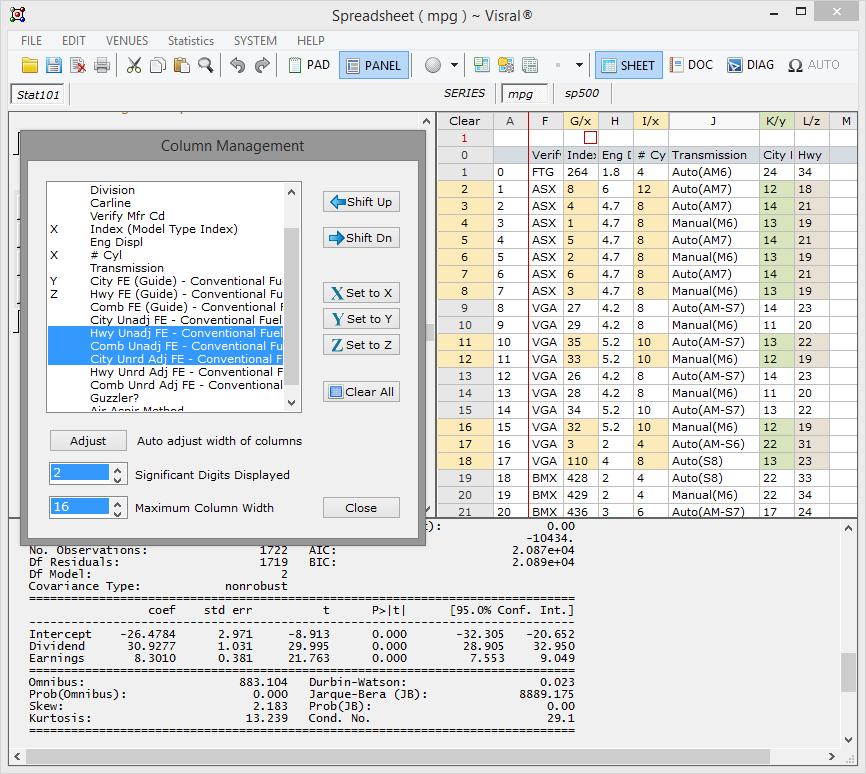Click the undo arrow icon

point(237,66)
